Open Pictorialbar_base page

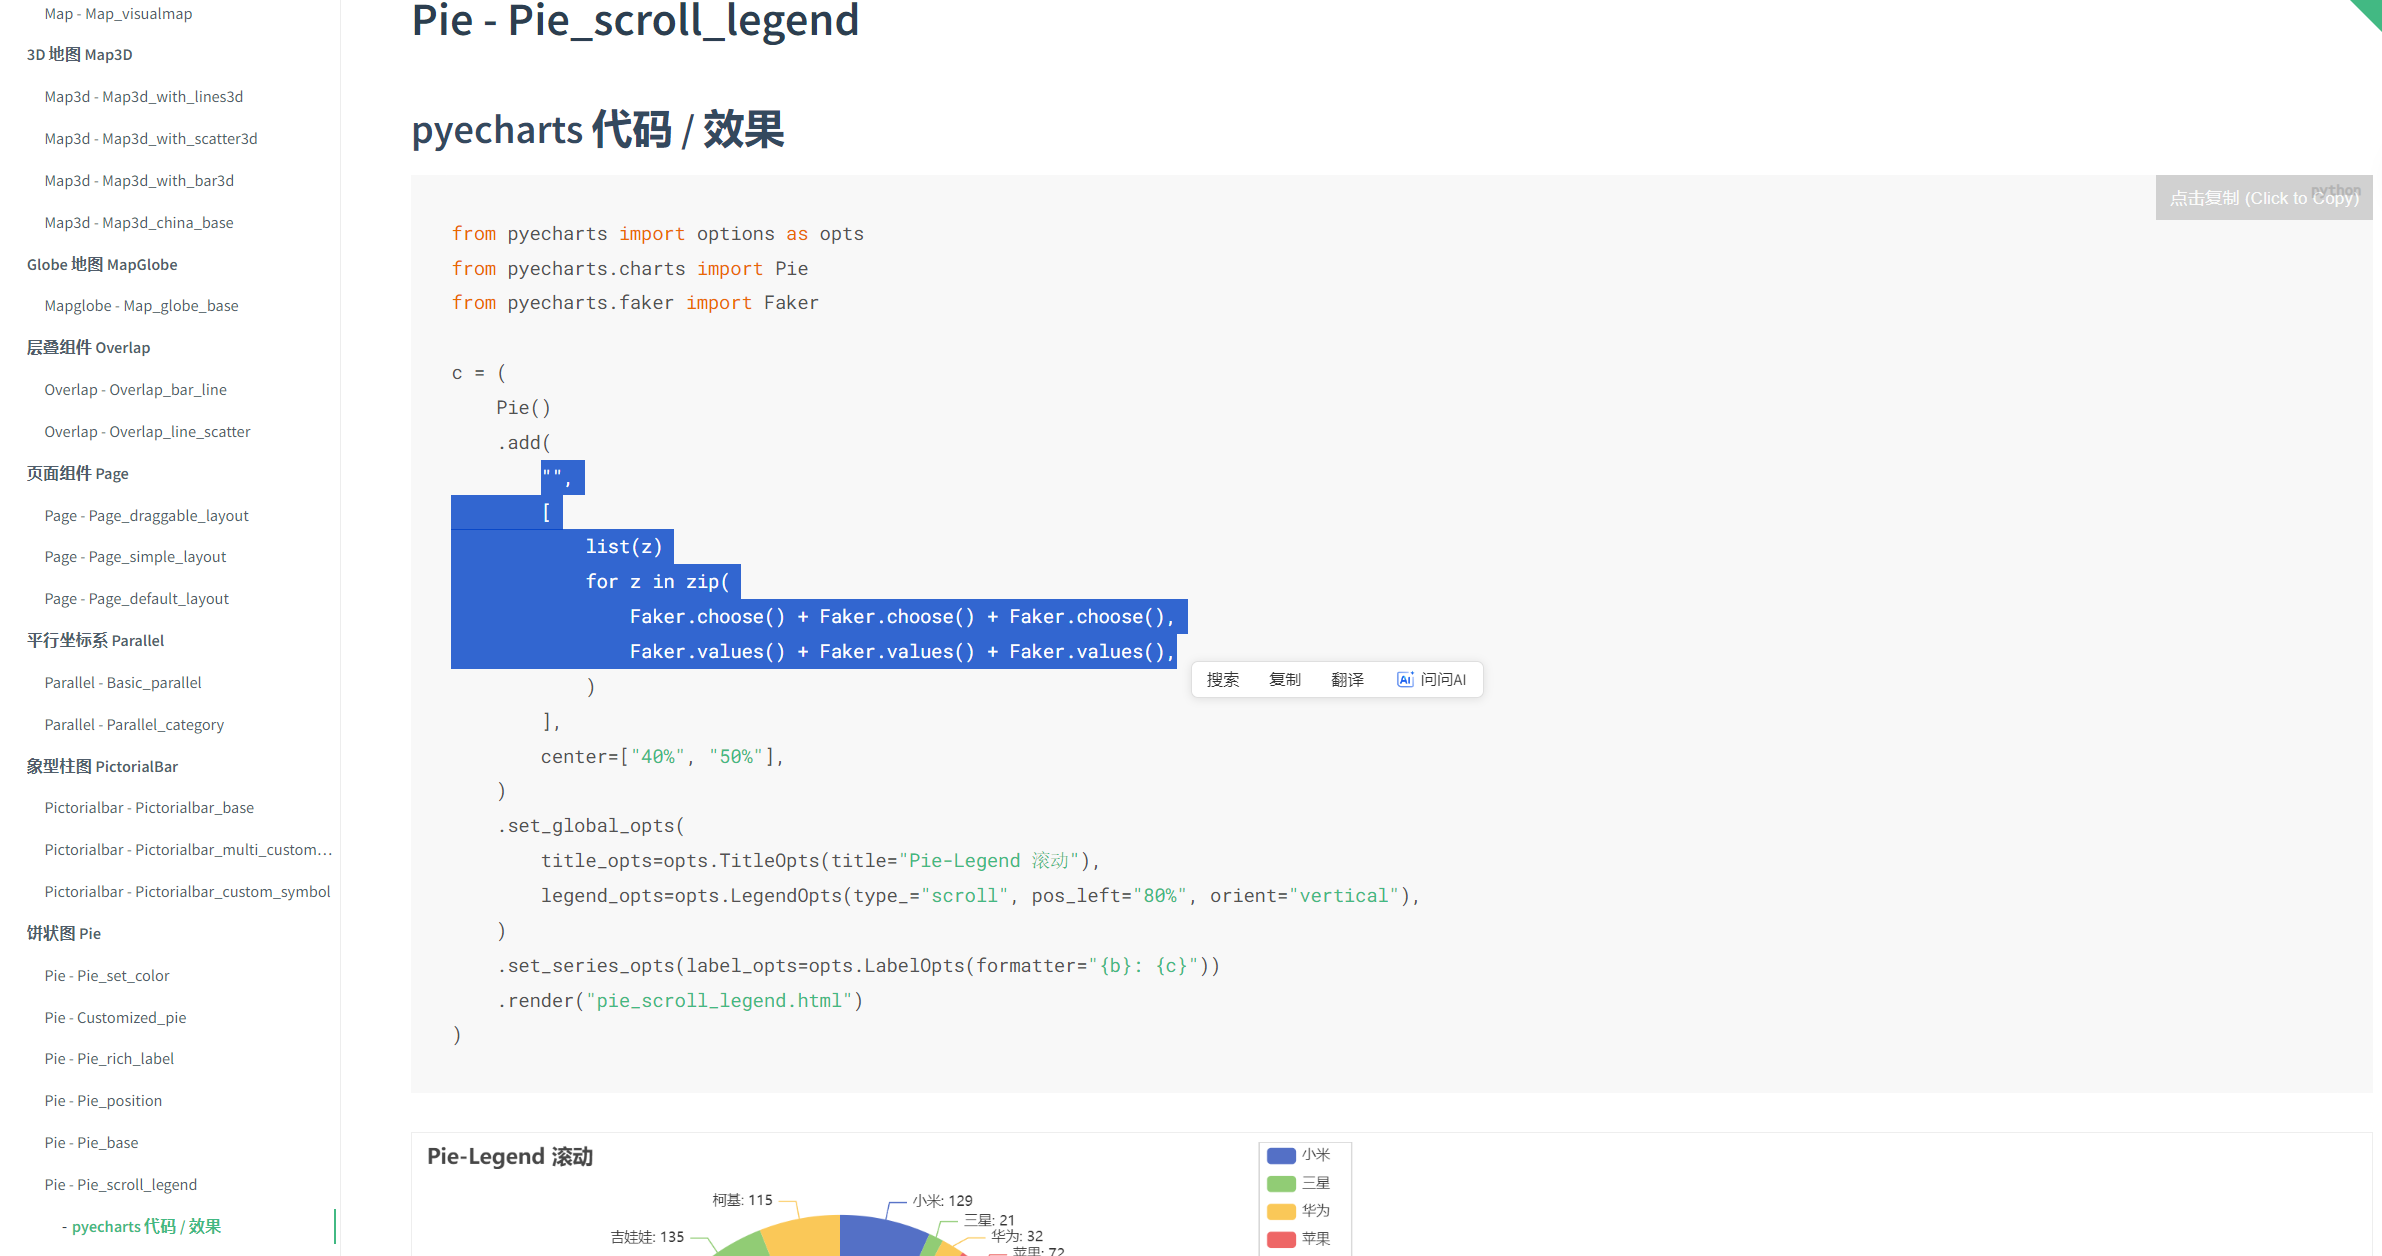click(149, 808)
